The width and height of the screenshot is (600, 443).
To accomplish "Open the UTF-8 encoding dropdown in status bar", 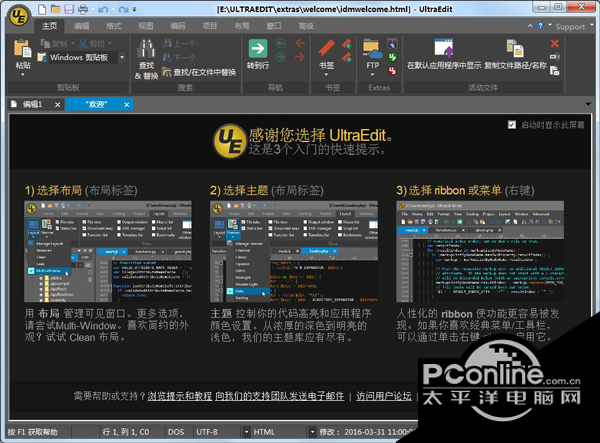I will tap(246, 432).
